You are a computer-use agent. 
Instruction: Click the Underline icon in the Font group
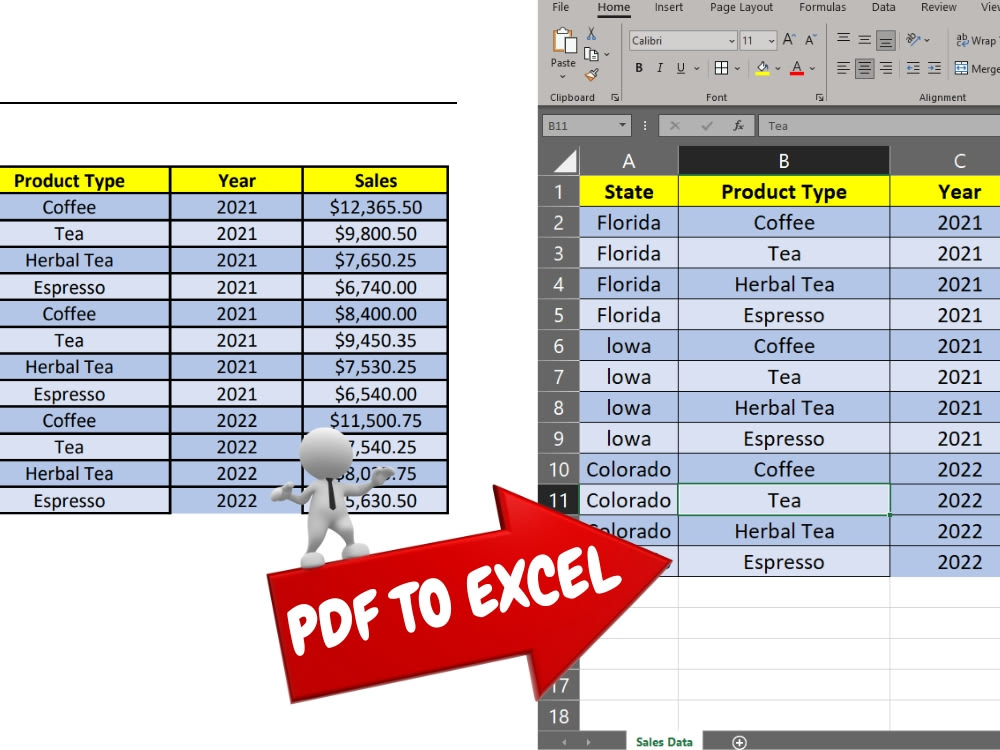(x=679, y=68)
